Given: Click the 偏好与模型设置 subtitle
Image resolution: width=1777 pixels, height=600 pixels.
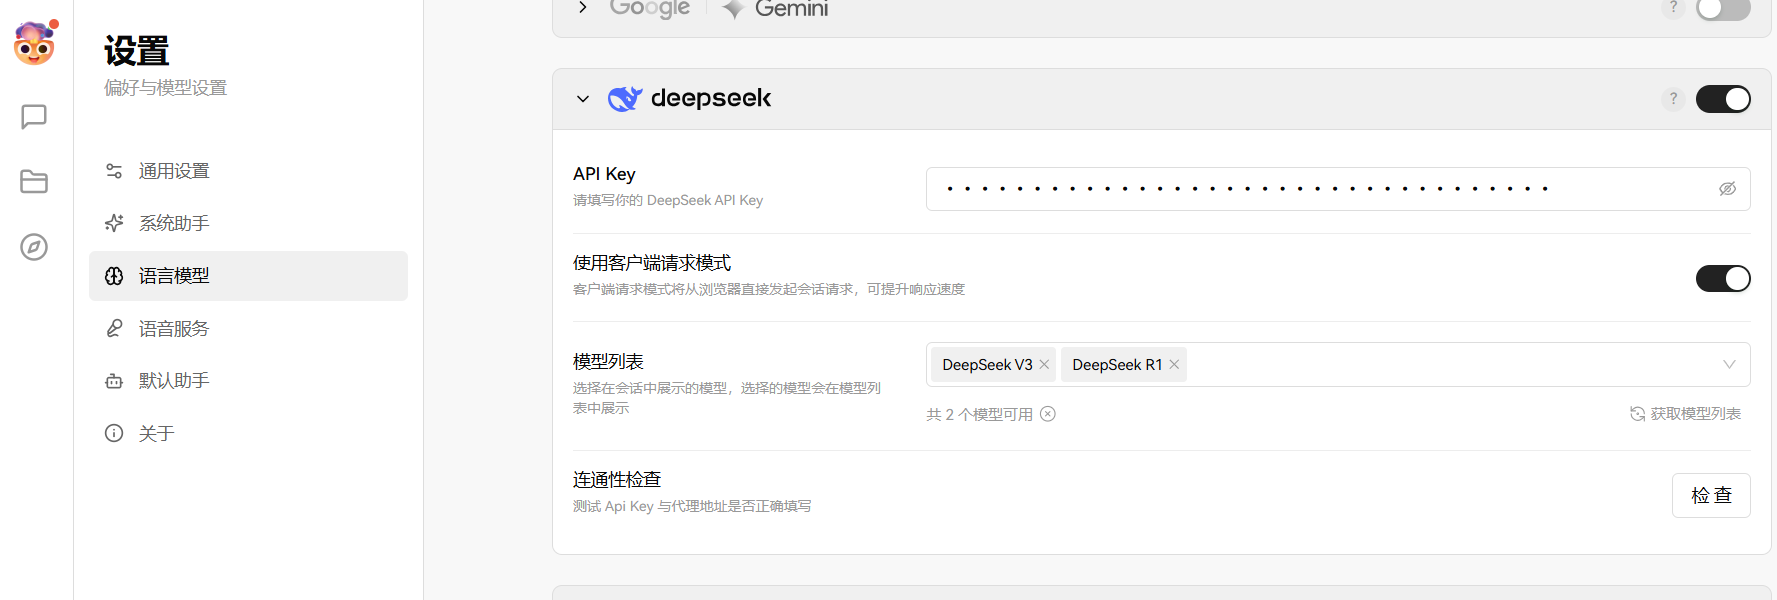Looking at the screenshot, I should click(x=165, y=88).
